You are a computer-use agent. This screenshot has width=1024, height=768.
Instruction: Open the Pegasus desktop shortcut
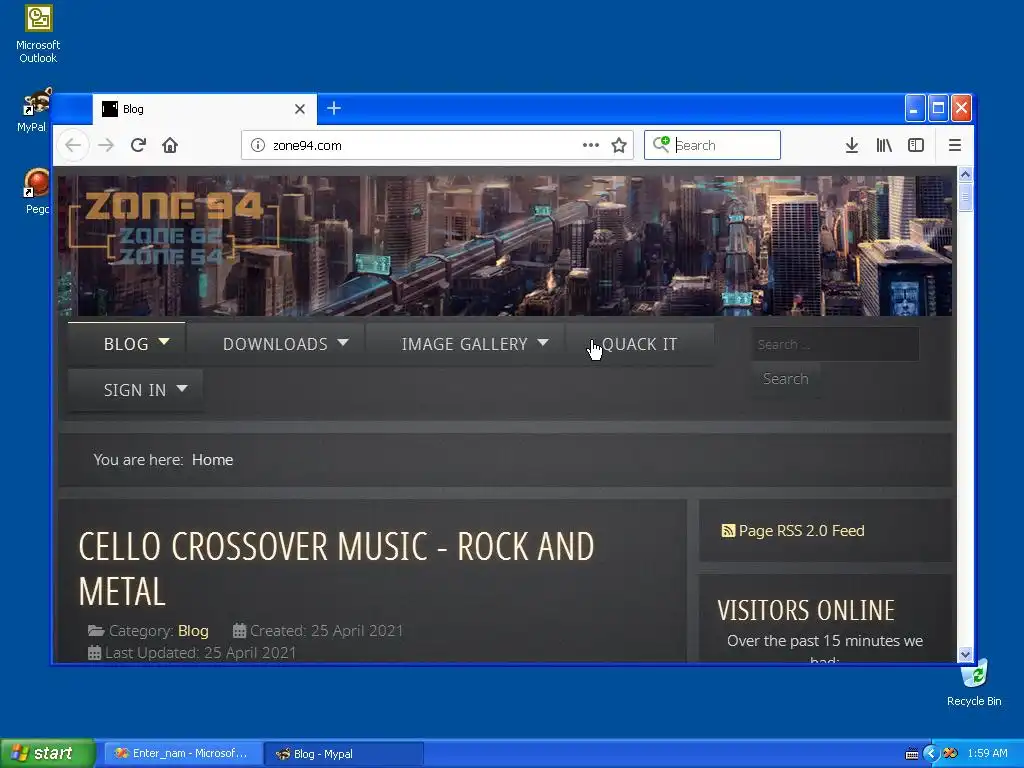[37, 191]
